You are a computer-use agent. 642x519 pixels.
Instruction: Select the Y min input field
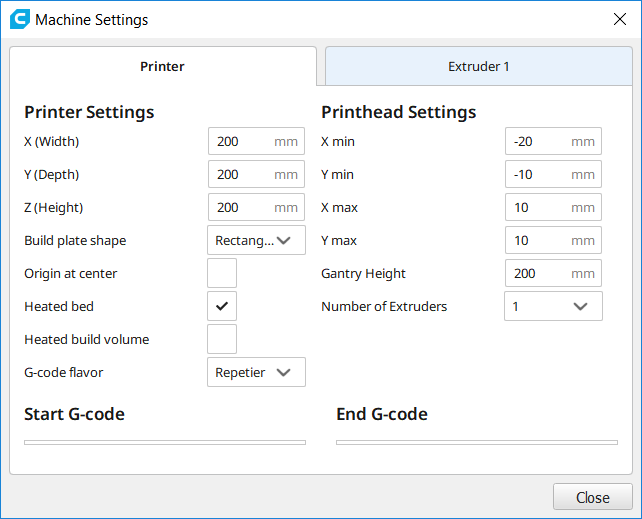(540, 174)
